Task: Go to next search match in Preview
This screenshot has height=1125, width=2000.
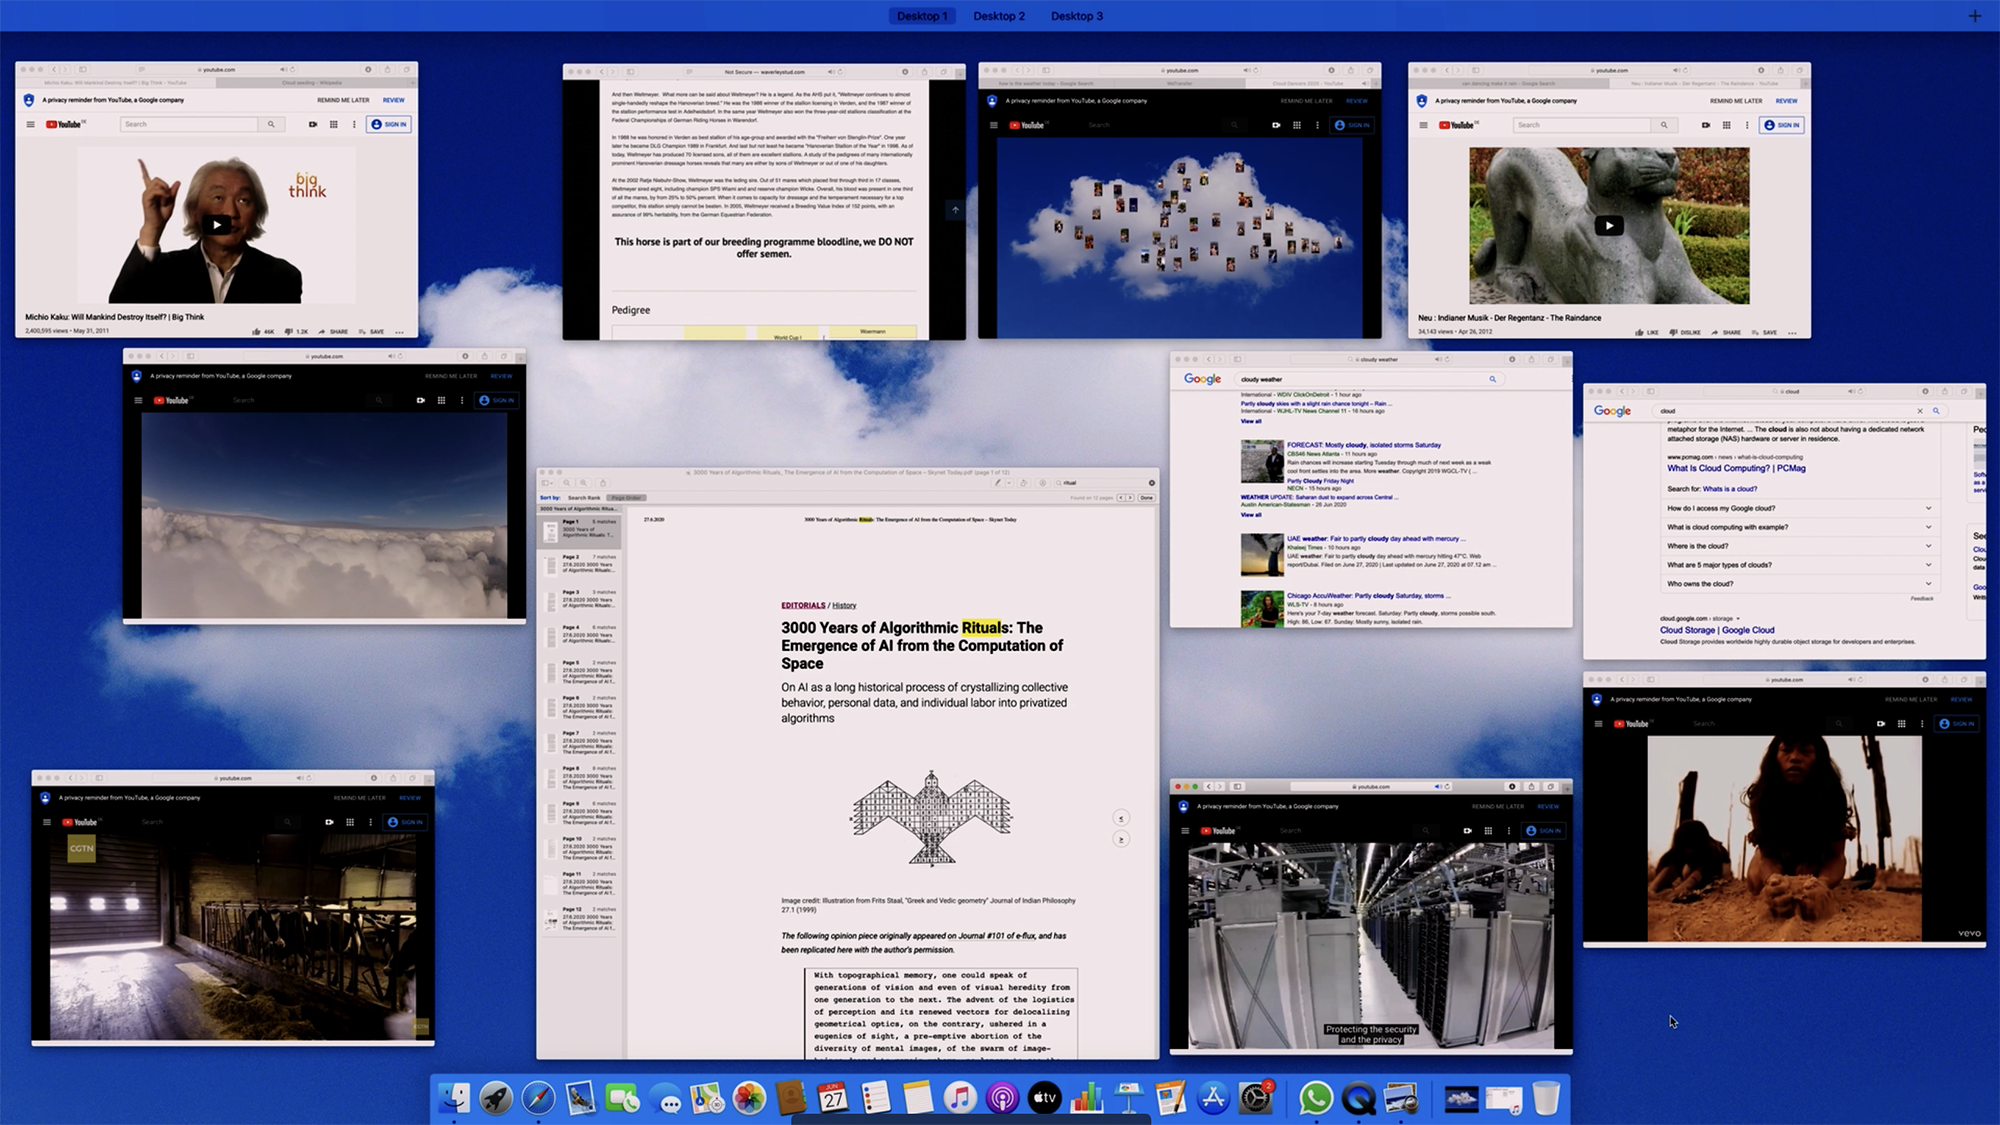Action: (x=1131, y=497)
